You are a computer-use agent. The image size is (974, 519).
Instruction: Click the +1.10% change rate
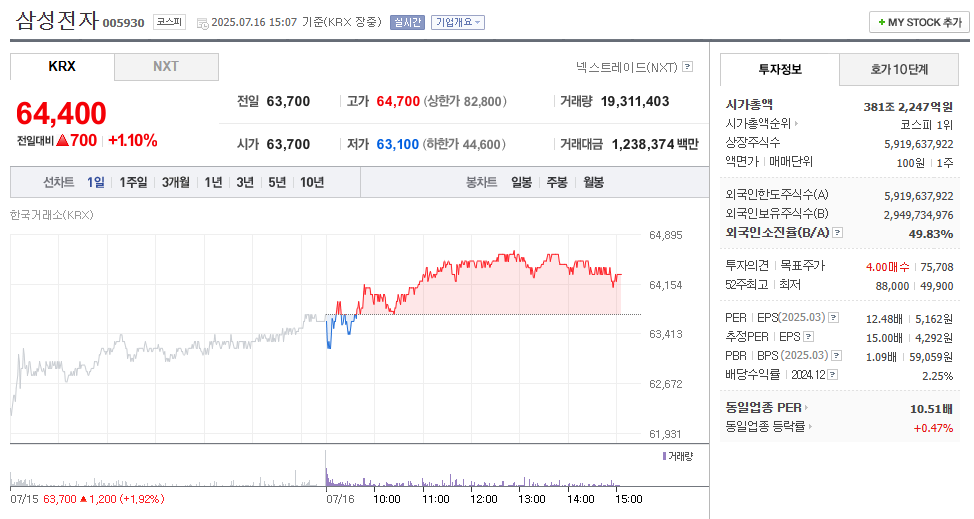[133, 141]
